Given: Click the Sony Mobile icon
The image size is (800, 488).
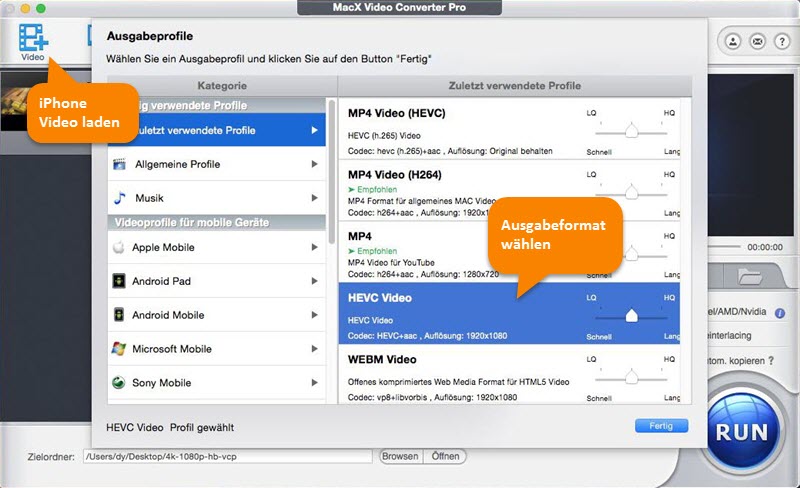Looking at the screenshot, I should click(x=119, y=382).
